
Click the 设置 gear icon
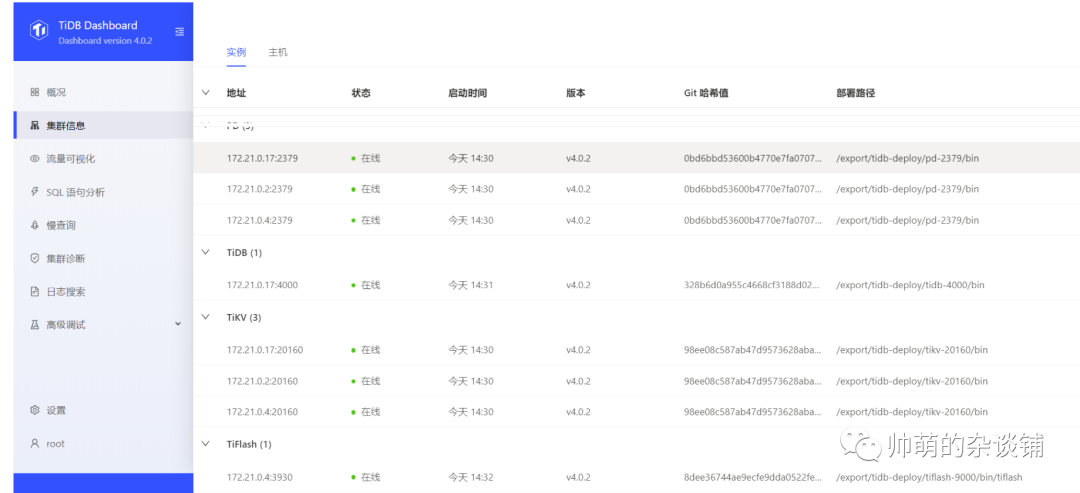[35, 410]
